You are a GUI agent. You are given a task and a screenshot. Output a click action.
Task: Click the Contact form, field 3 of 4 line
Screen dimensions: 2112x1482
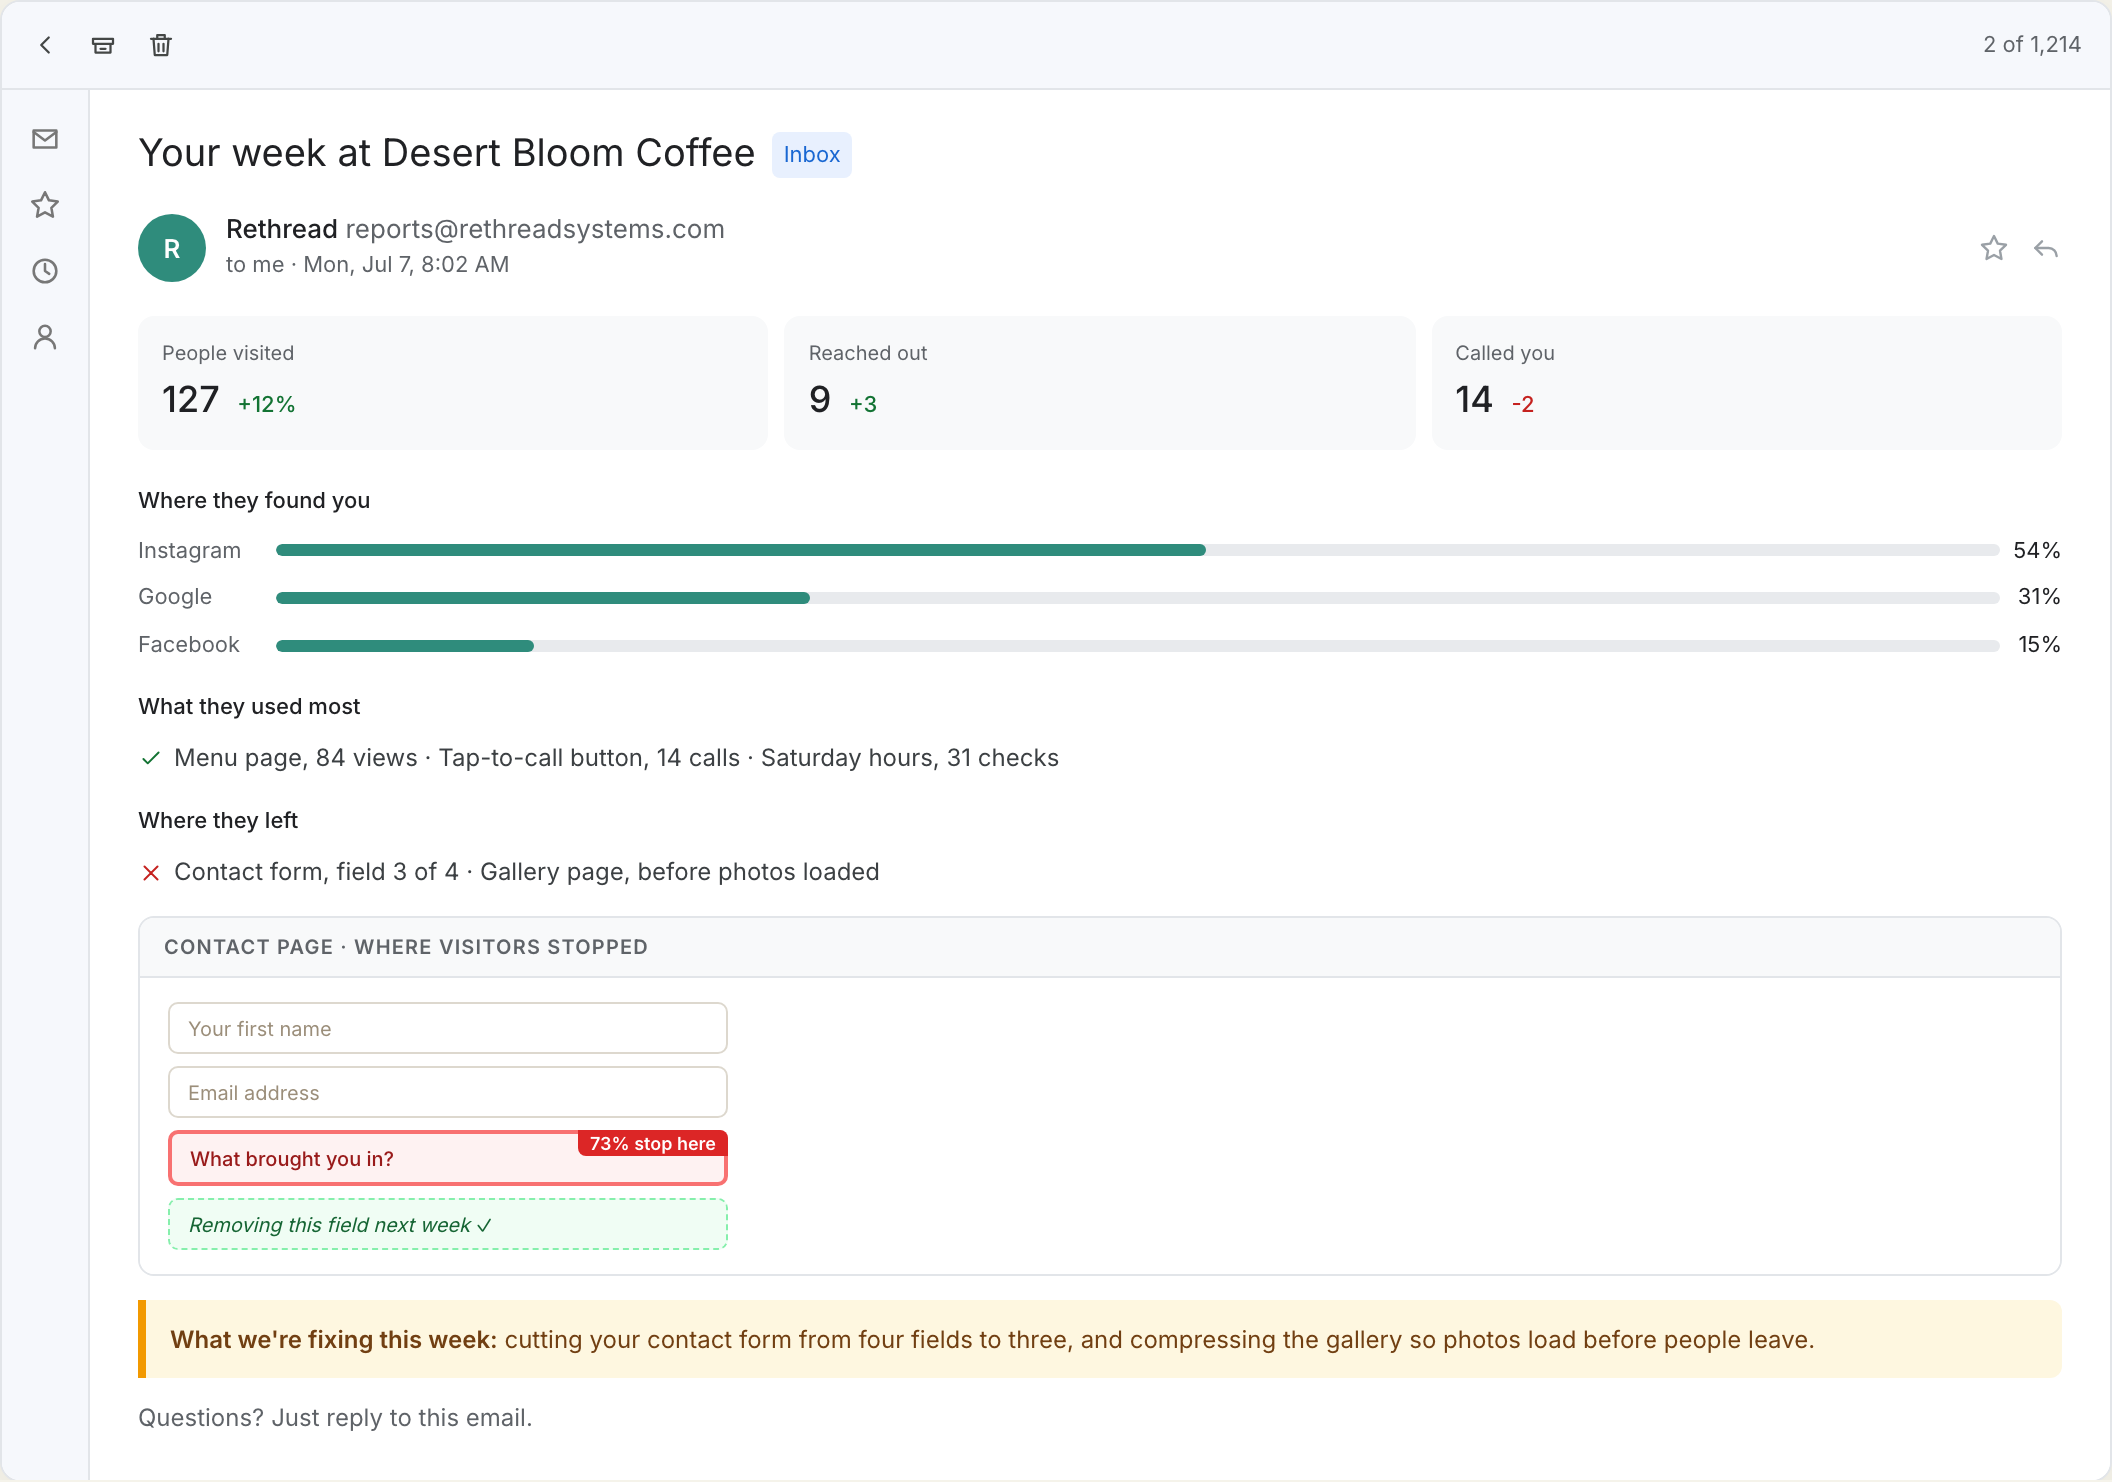pyautogui.click(x=527, y=872)
